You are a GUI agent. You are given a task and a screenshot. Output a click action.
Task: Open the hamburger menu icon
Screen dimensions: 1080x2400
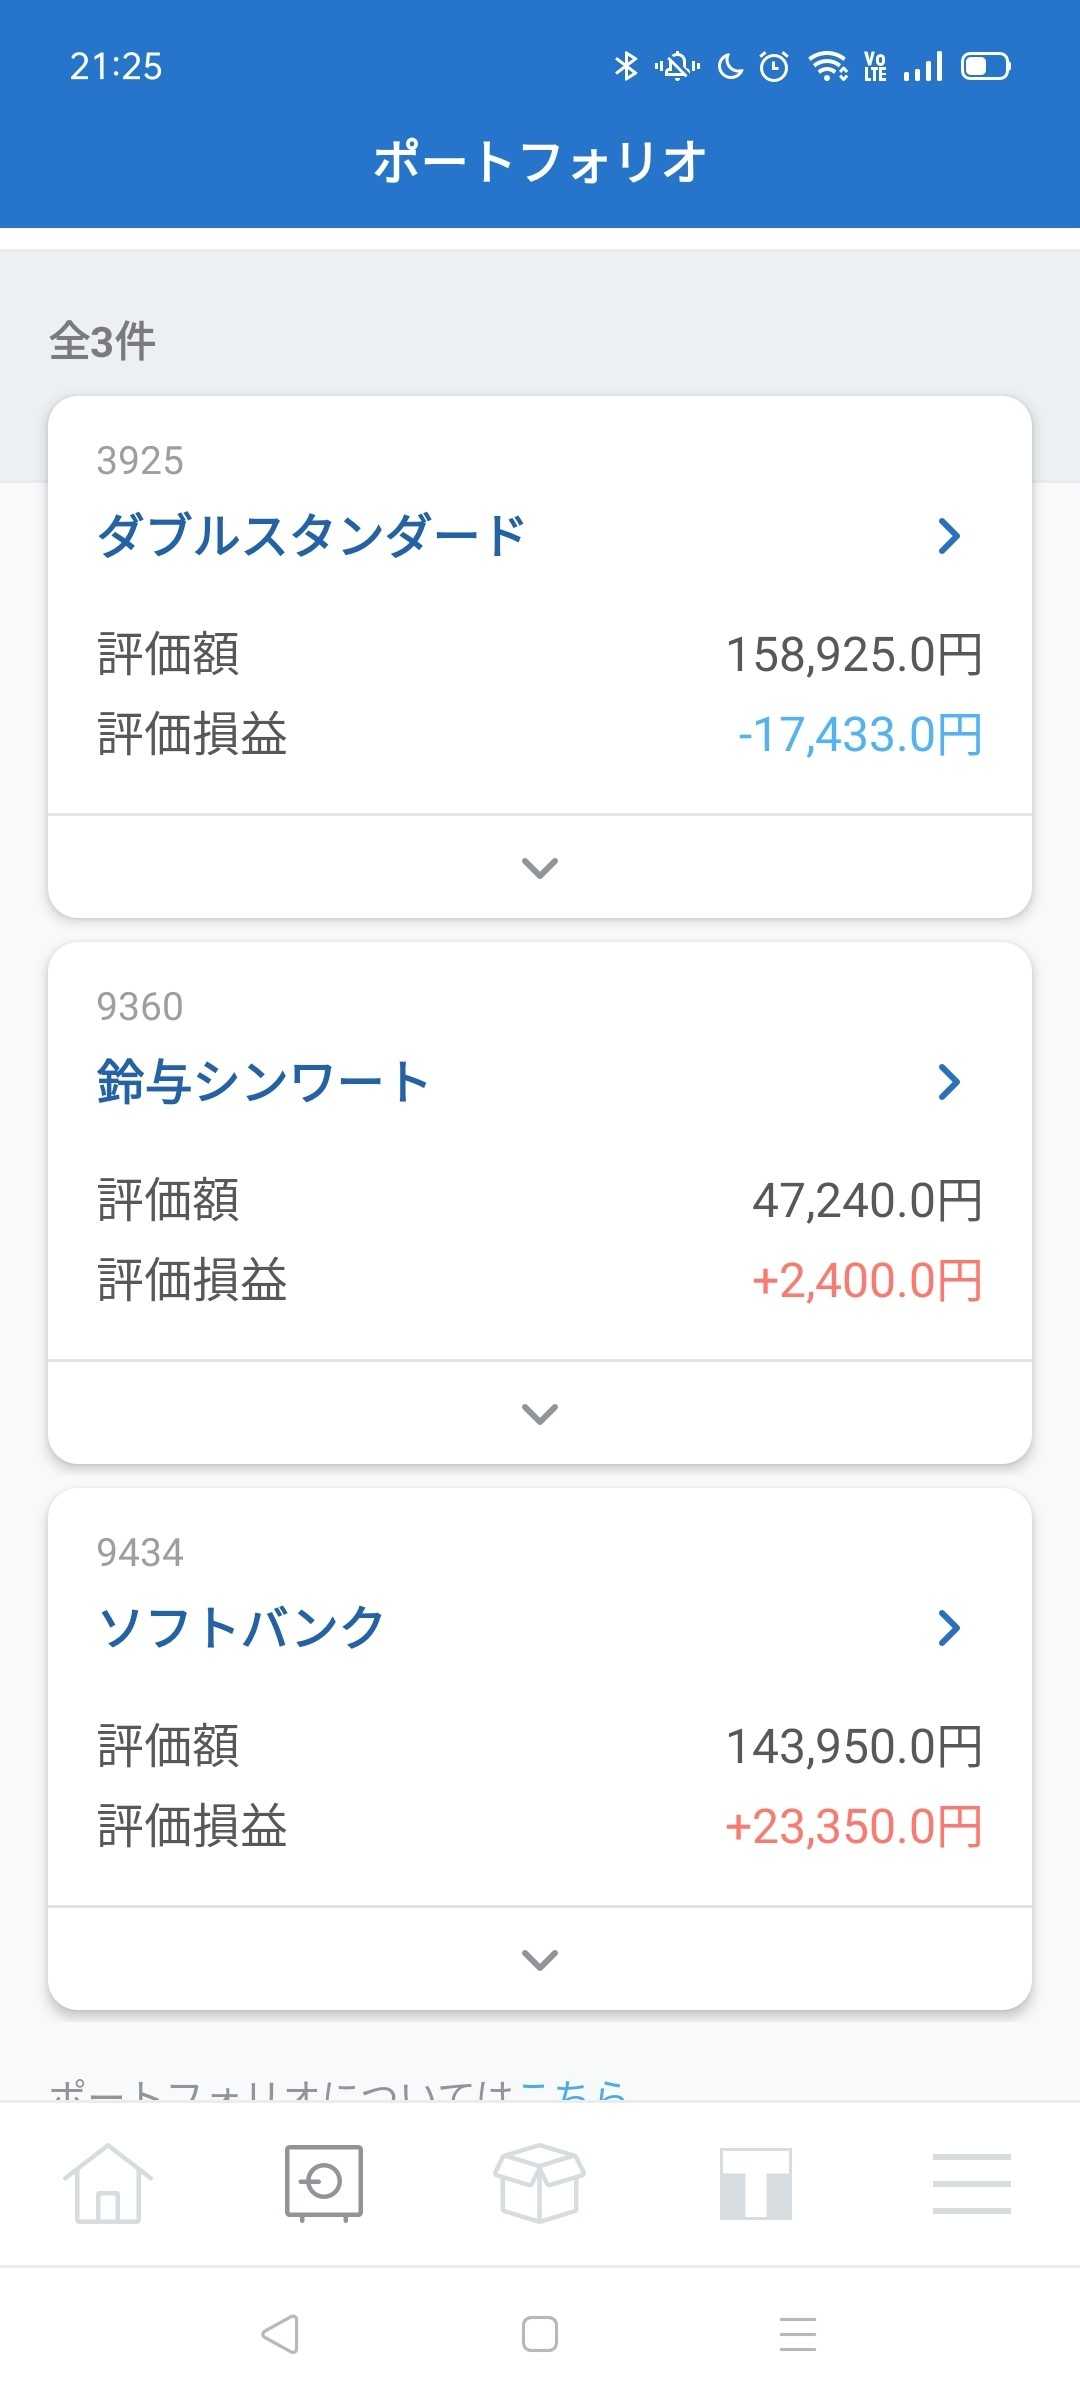tap(971, 2183)
